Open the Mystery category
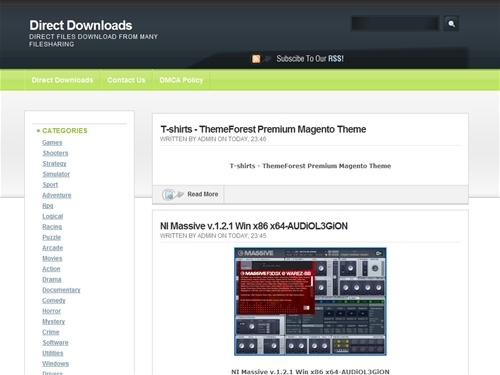 coord(54,322)
